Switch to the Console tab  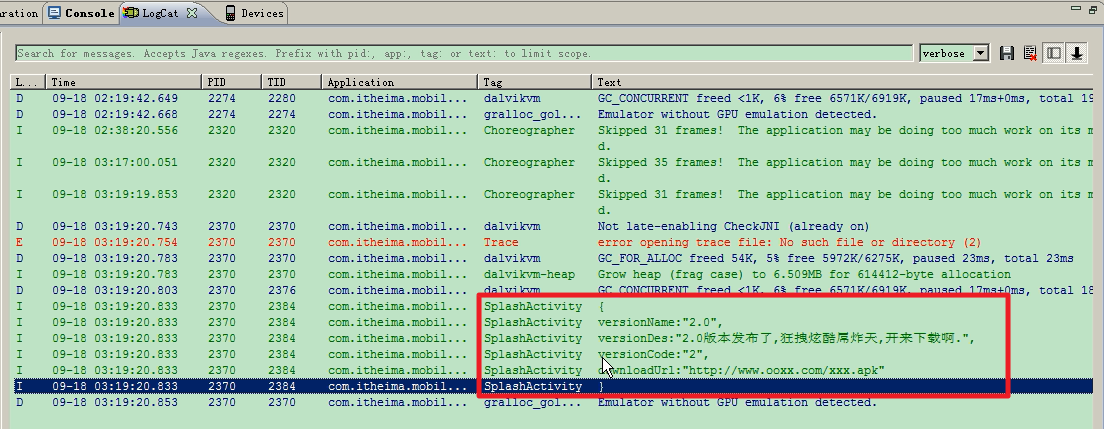pos(82,13)
